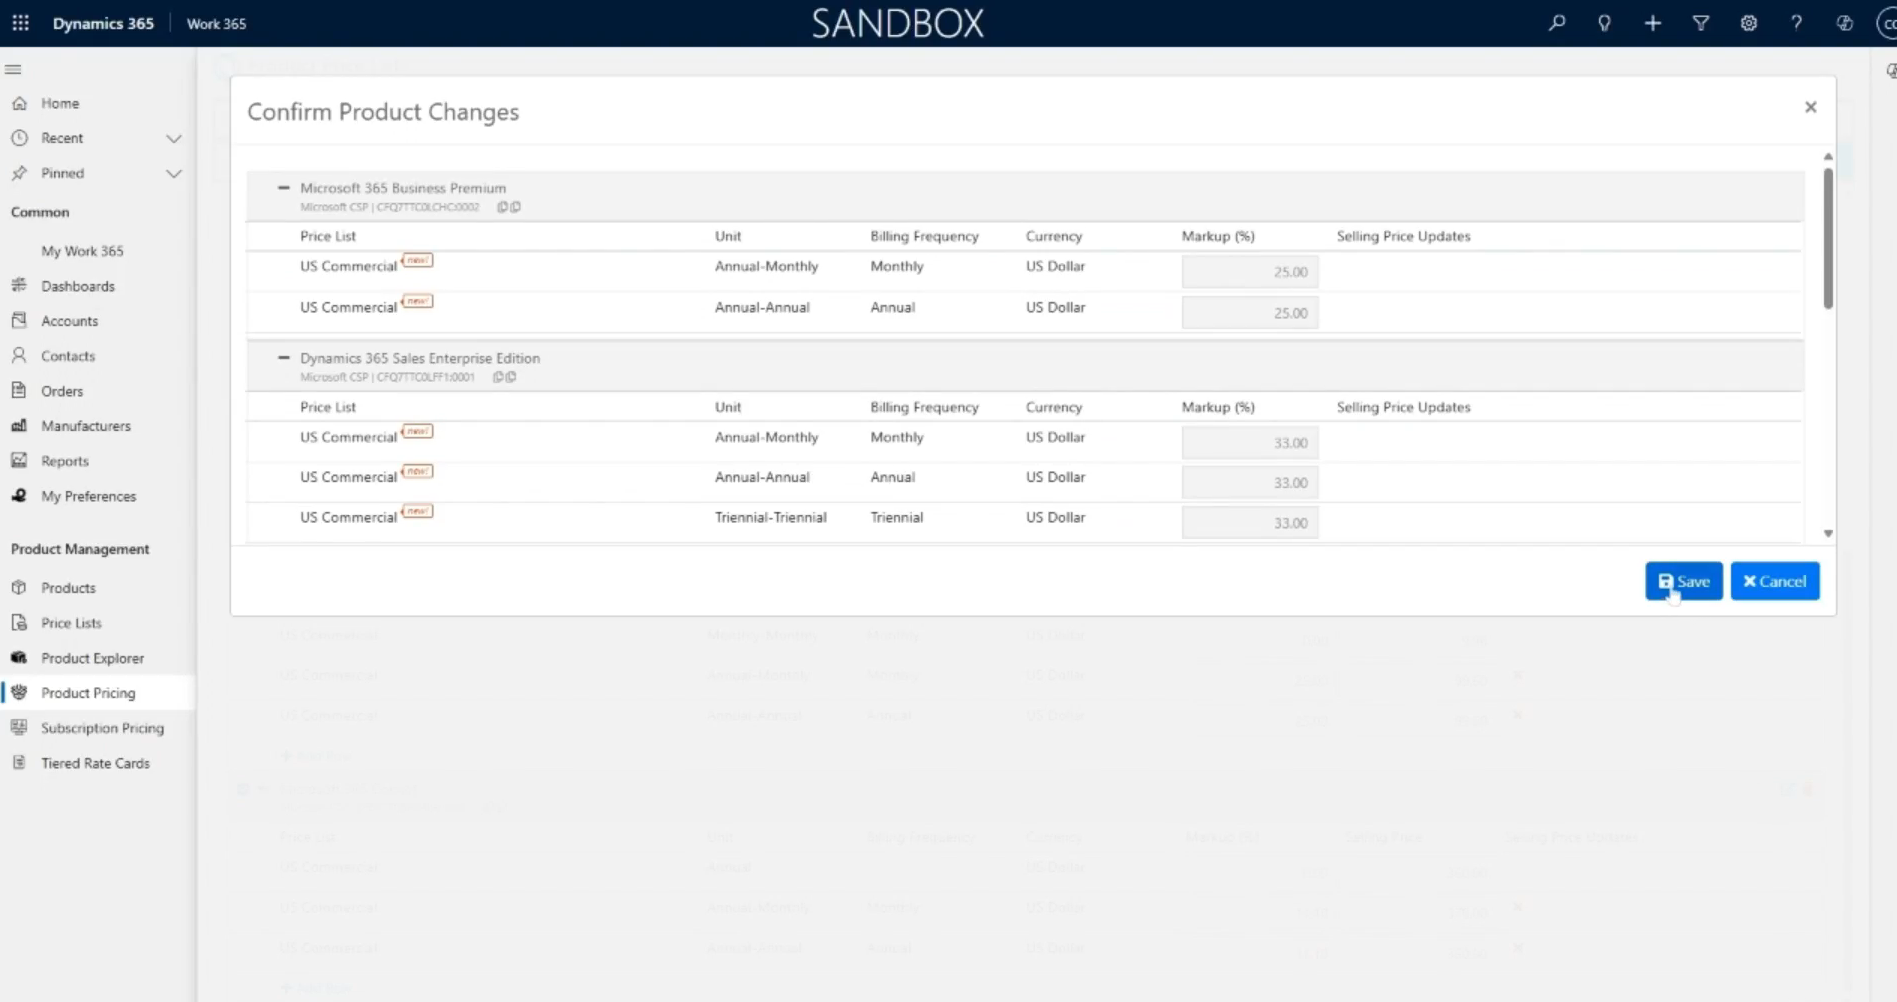The width and height of the screenshot is (1897, 1002).
Task: Close the Confirm Product Changes dialog
Action: tap(1810, 107)
